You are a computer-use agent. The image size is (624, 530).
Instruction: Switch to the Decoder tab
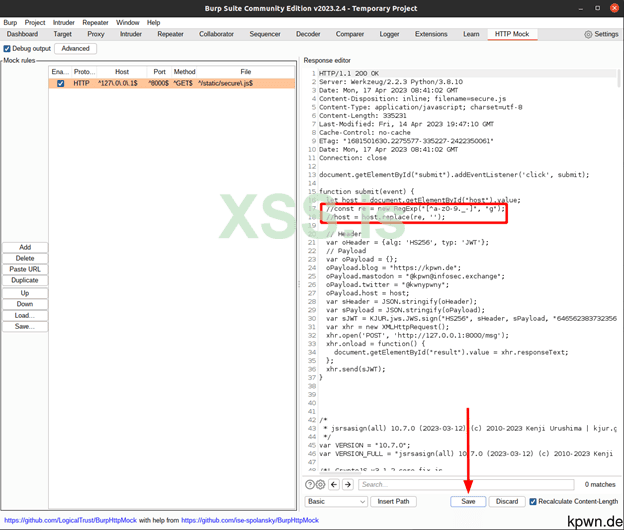coord(308,34)
